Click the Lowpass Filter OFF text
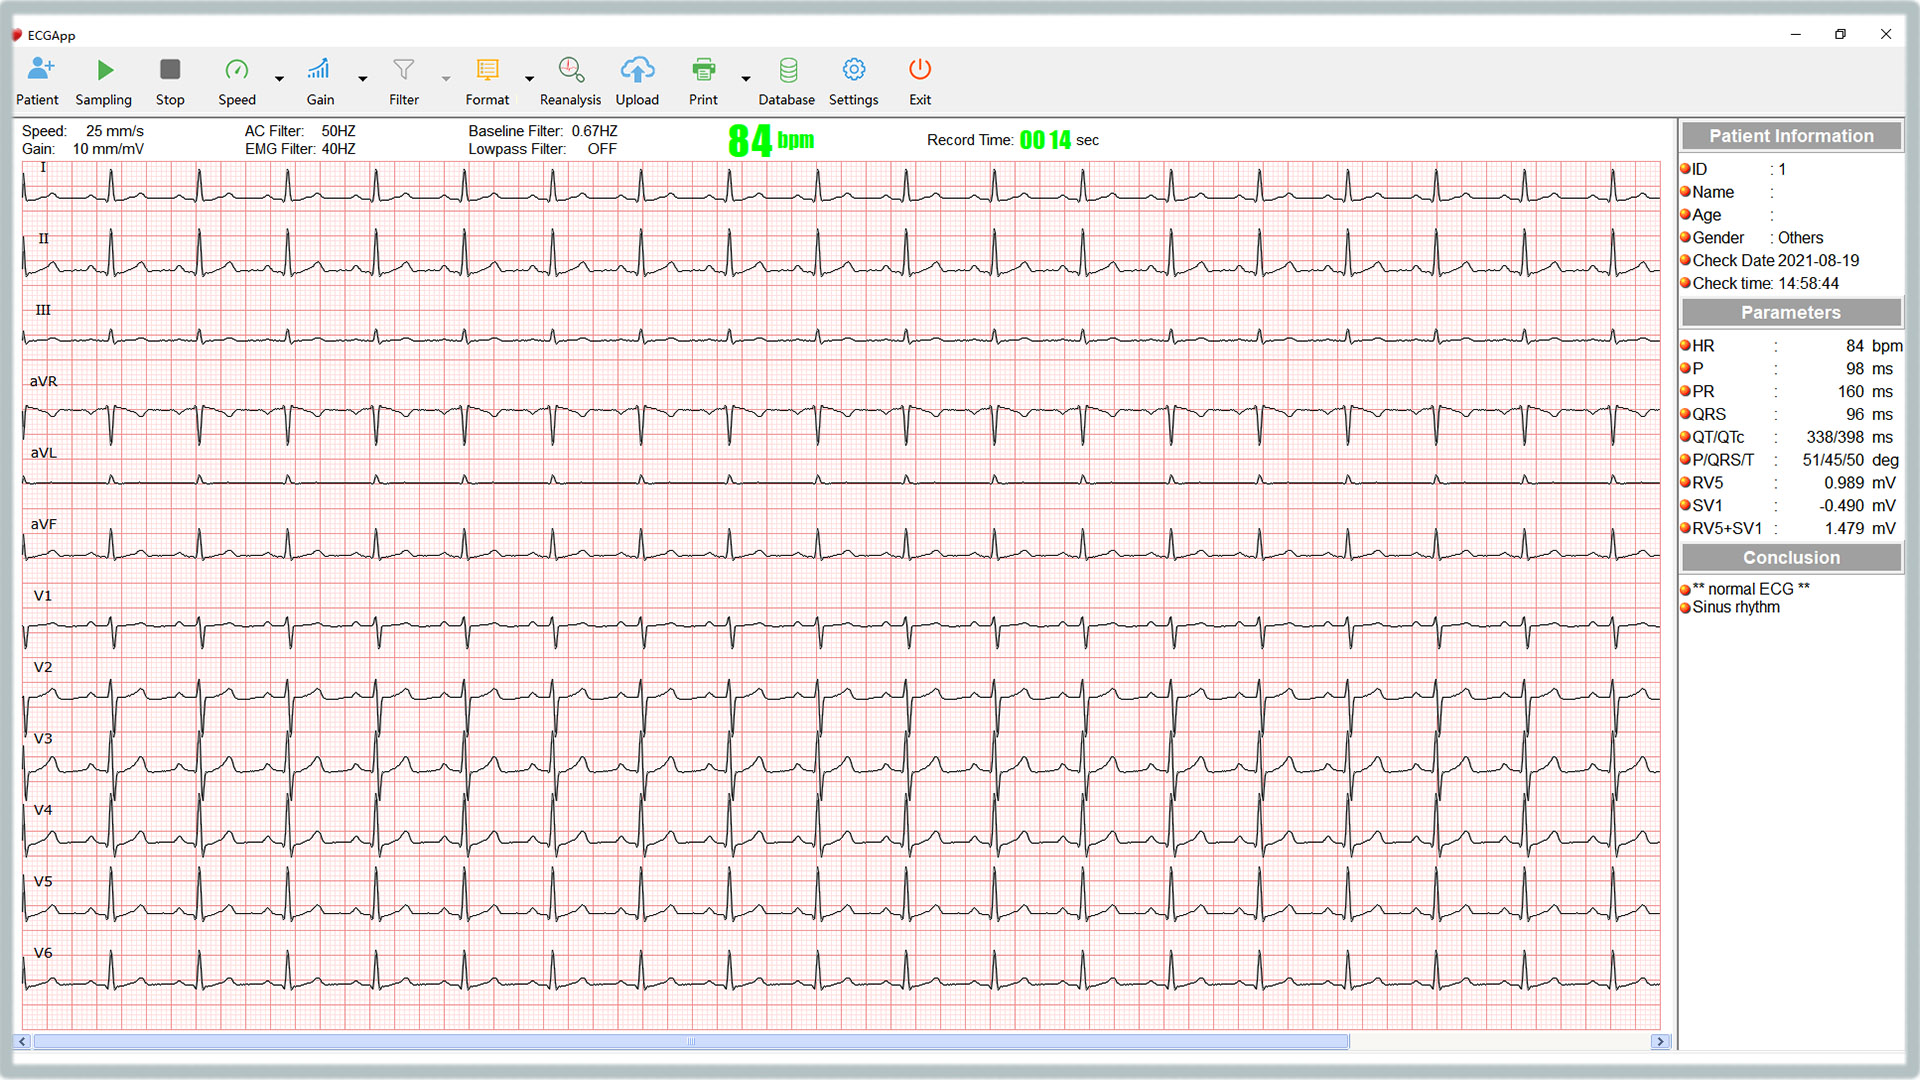Screen dimensions: 1920x1080 click(x=543, y=149)
